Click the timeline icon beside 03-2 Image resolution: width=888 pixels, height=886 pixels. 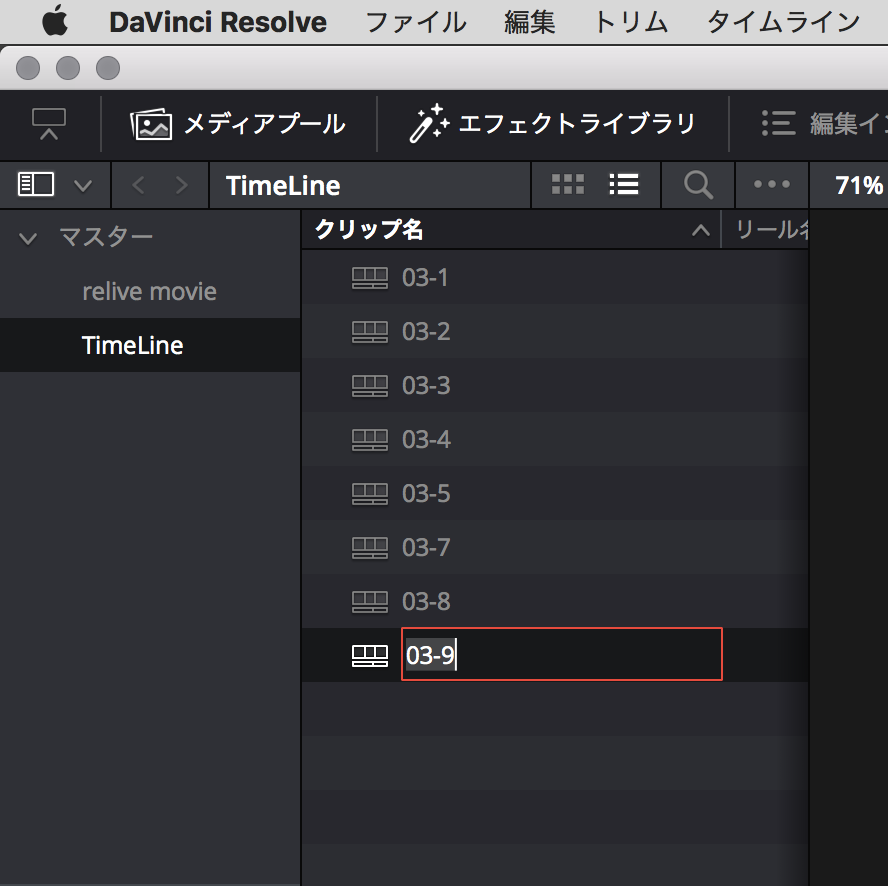tap(370, 331)
